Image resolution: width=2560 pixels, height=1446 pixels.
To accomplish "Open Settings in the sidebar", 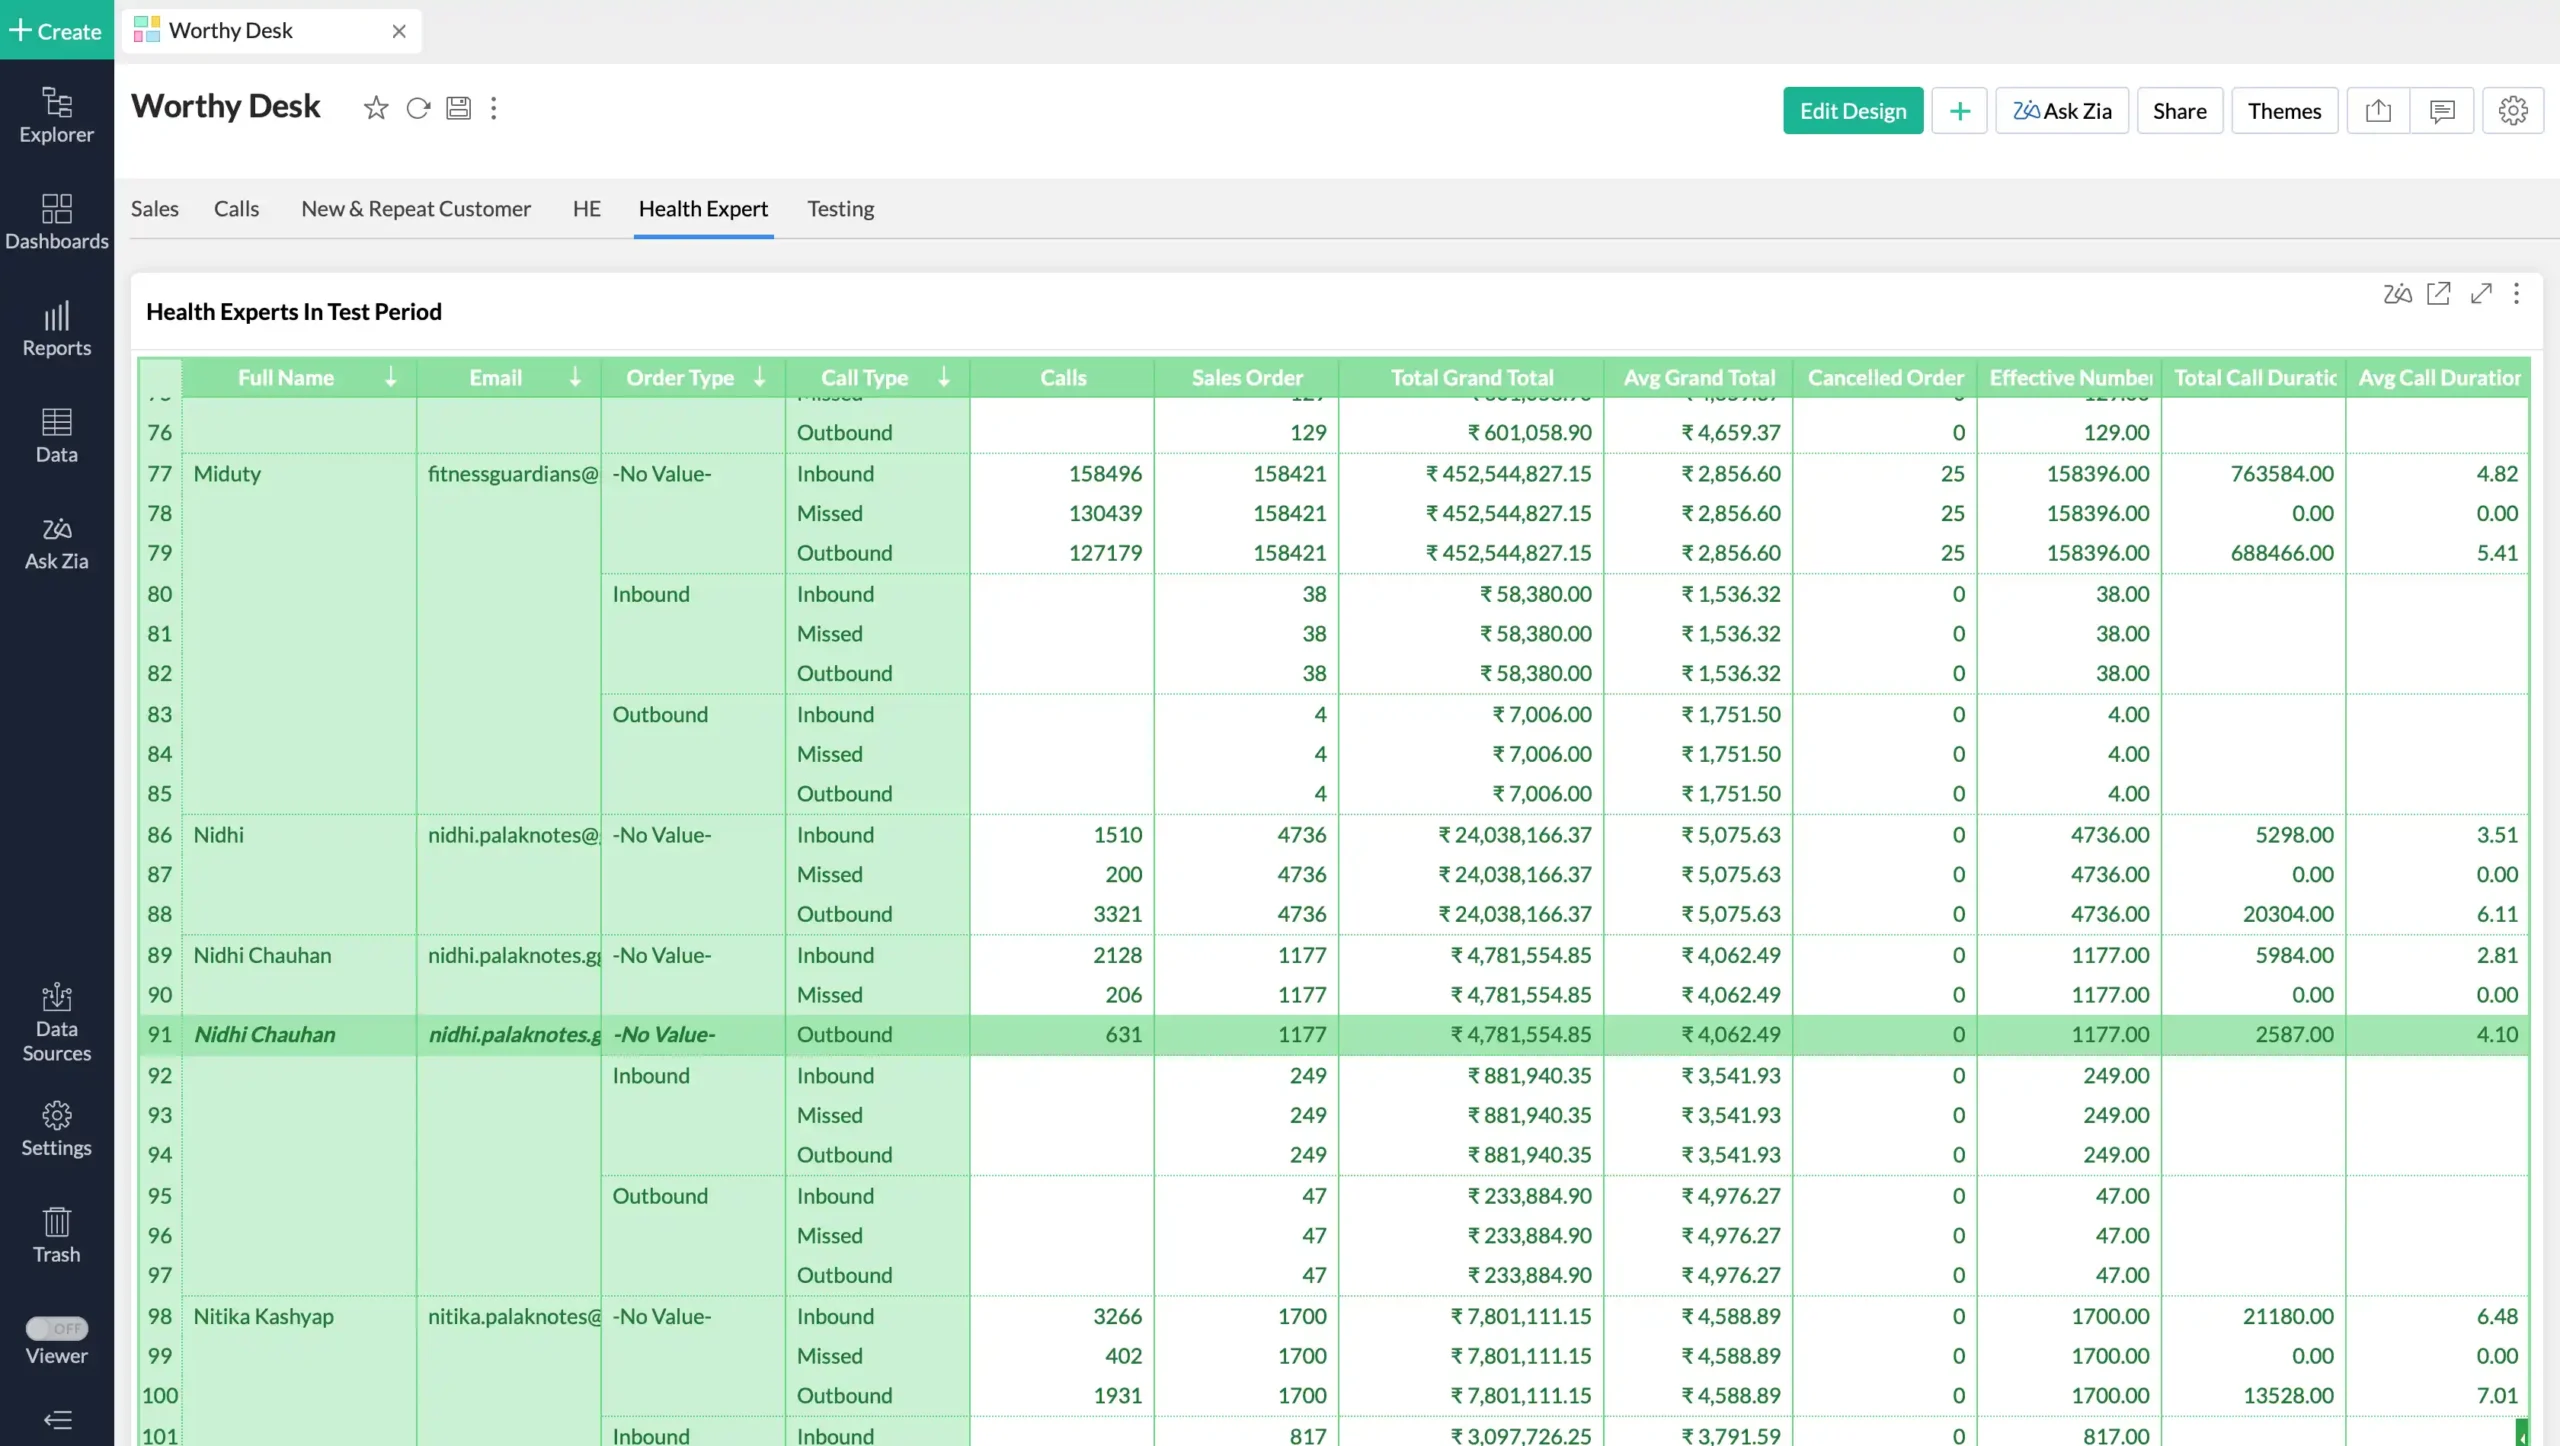I will (56, 1129).
